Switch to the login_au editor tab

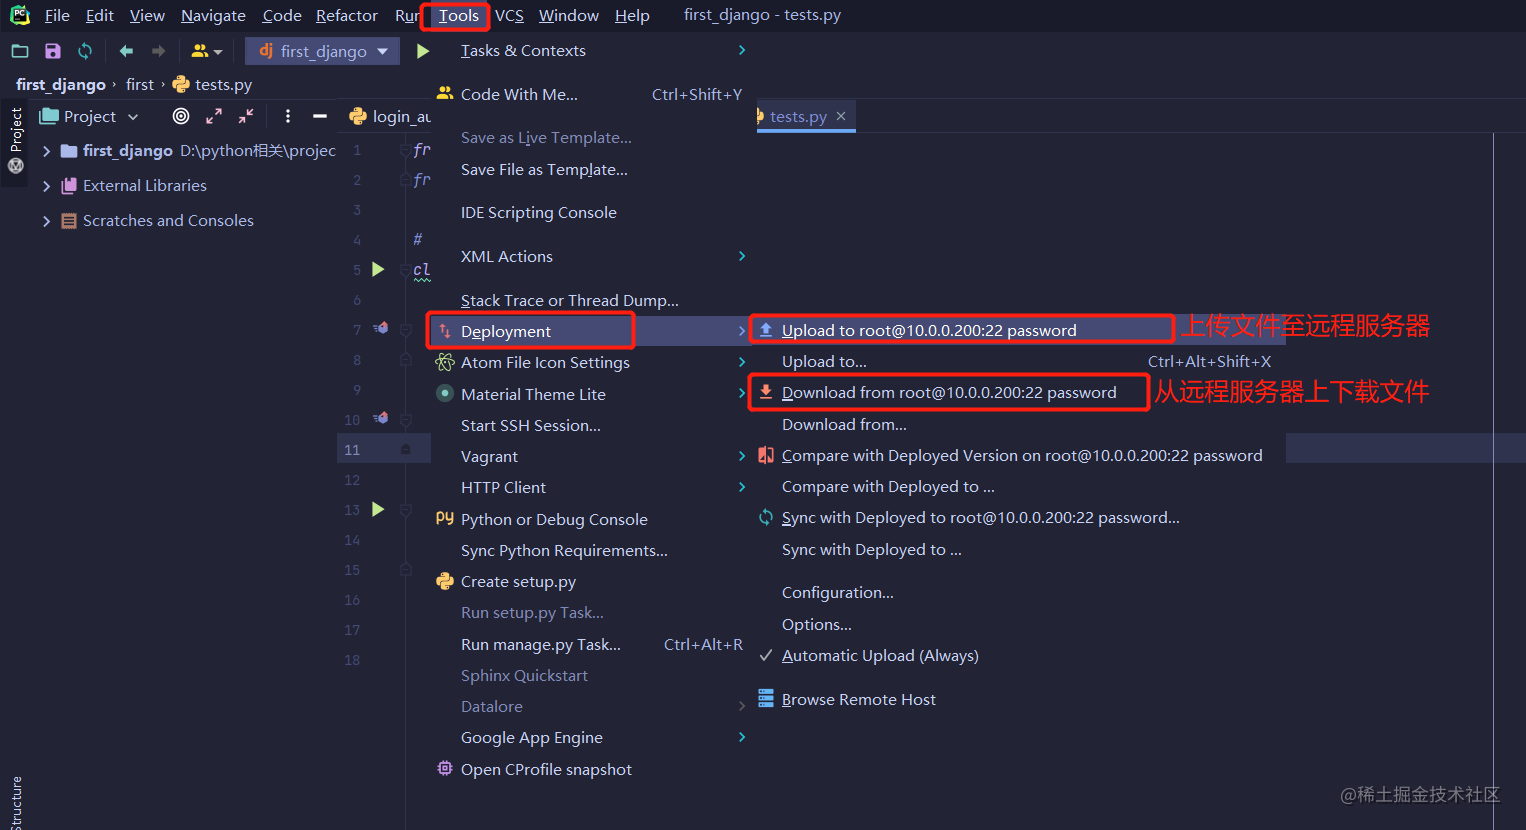[x=390, y=117]
